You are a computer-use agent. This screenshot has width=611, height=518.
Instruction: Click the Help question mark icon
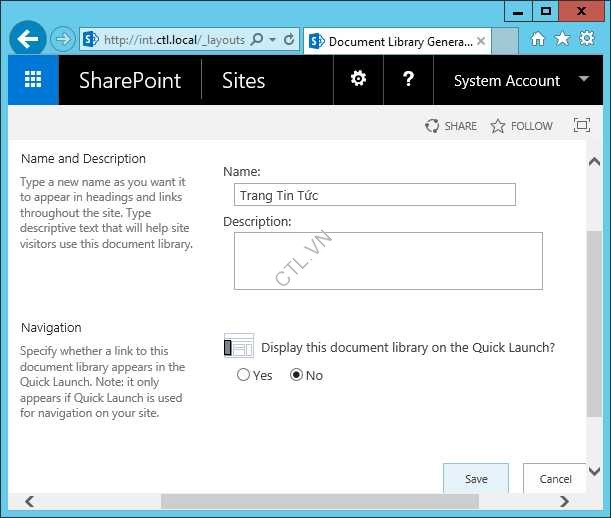click(408, 80)
